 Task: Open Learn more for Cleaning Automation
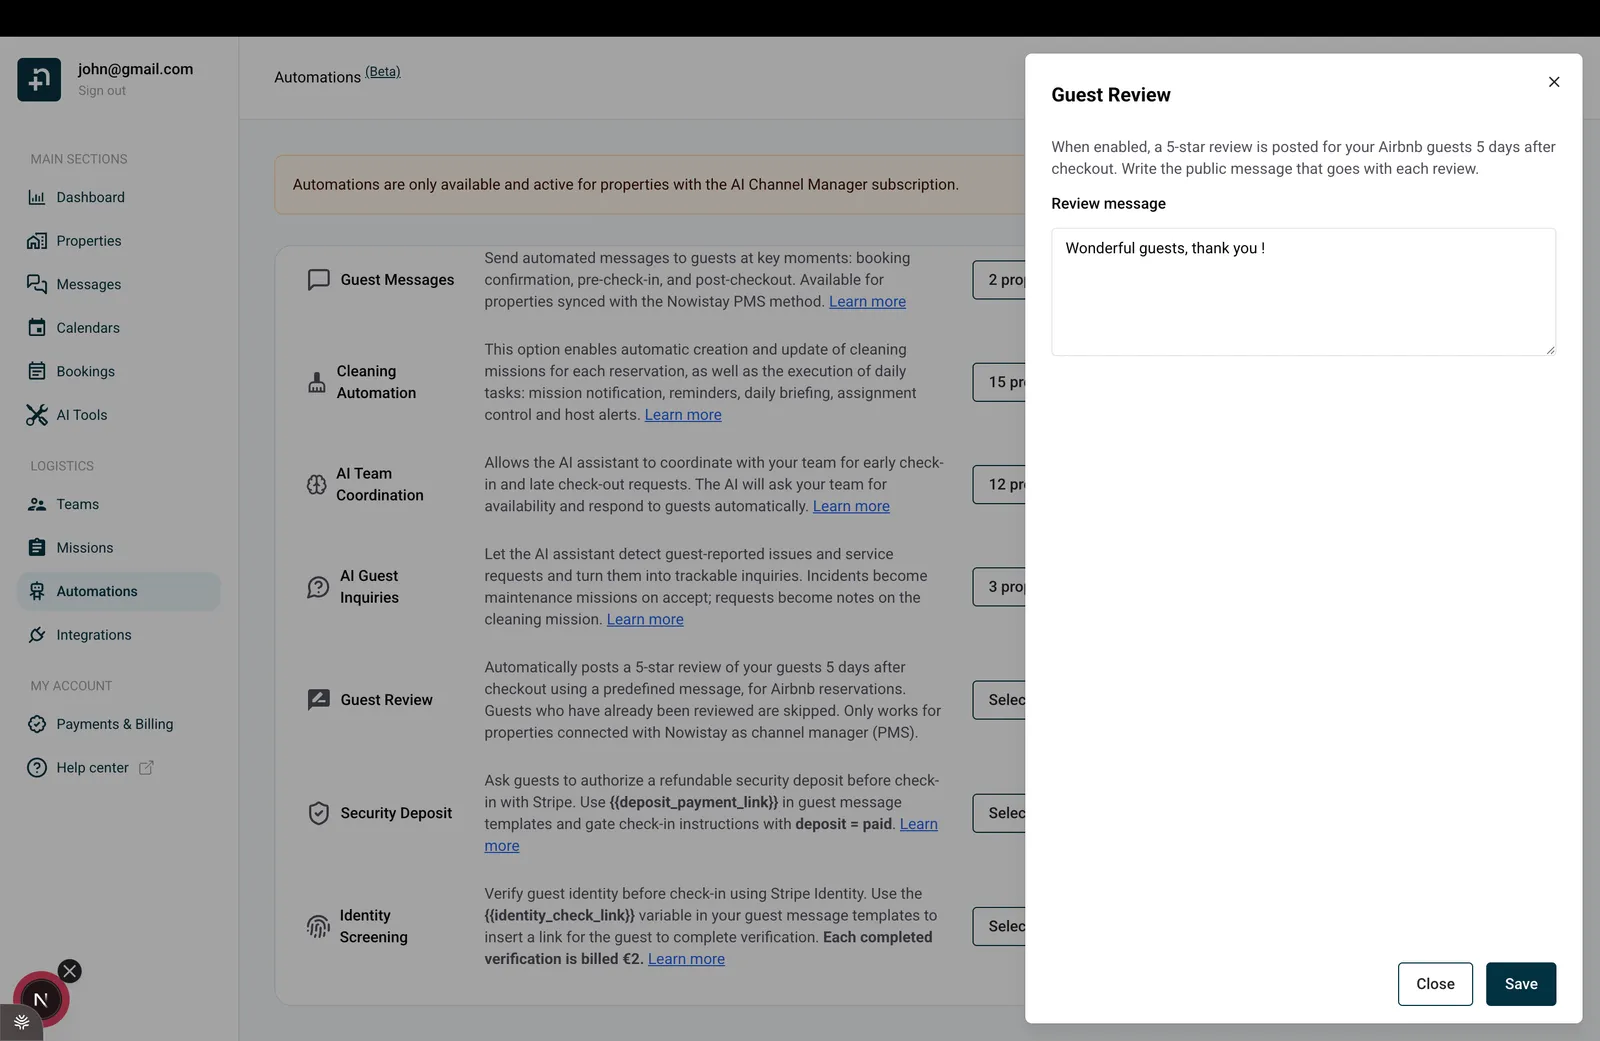pos(683,415)
